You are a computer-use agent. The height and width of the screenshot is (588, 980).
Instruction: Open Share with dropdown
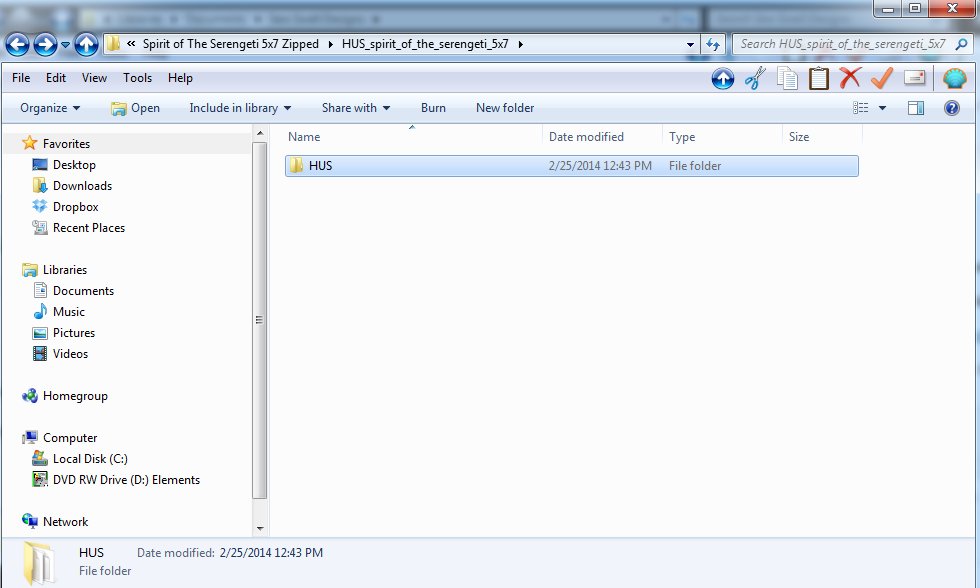pyautogui.click(x=356, y=108)
